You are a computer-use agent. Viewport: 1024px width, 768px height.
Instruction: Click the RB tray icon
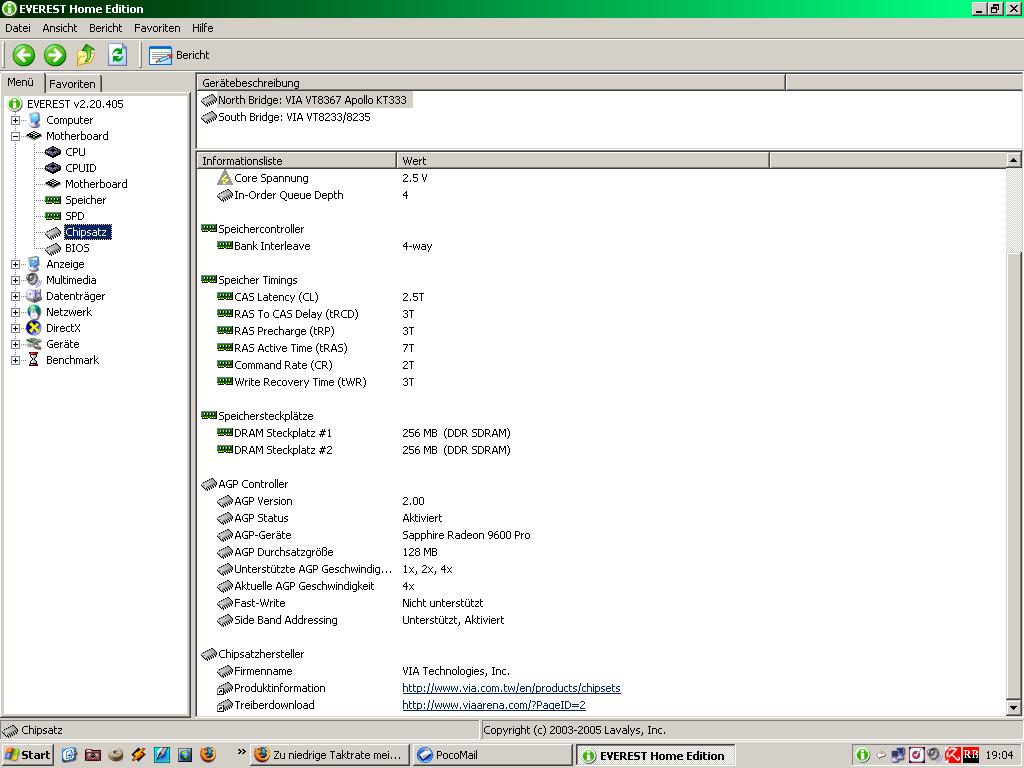coord(971,755)
